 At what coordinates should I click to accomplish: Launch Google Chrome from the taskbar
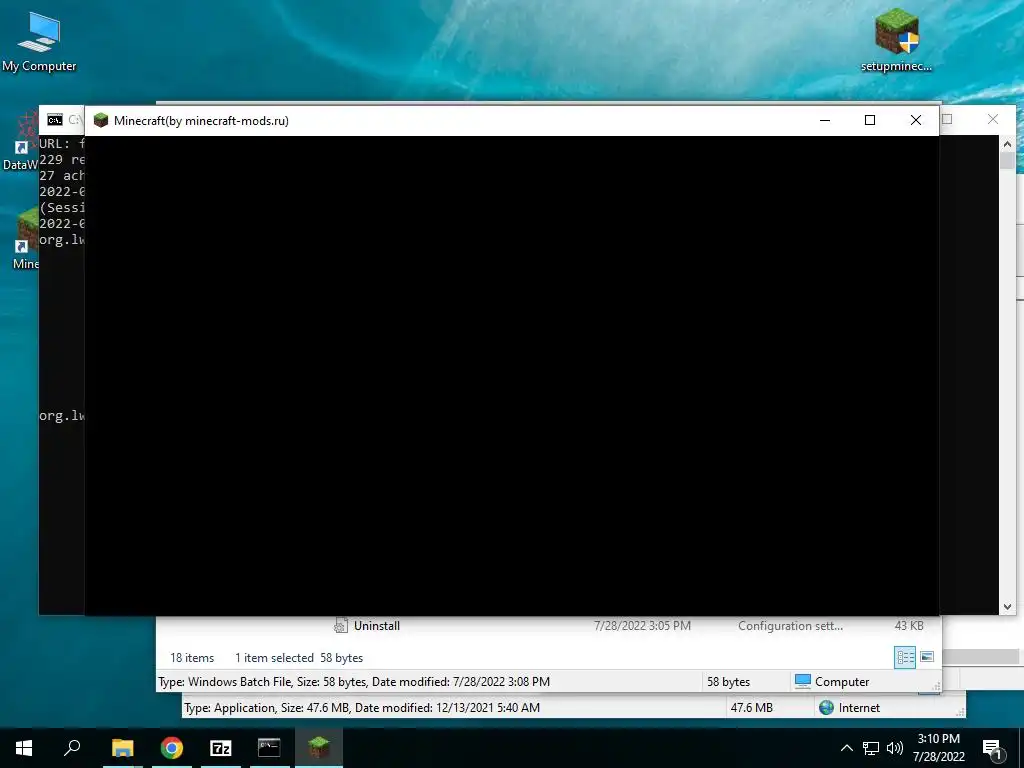[x=172, y=748]
